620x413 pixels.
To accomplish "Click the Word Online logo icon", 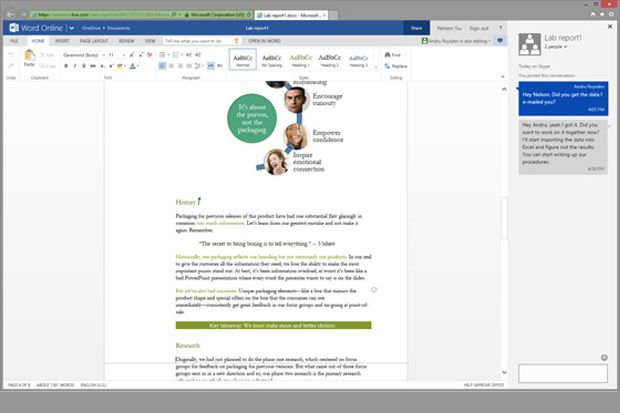I will point(14,28).
